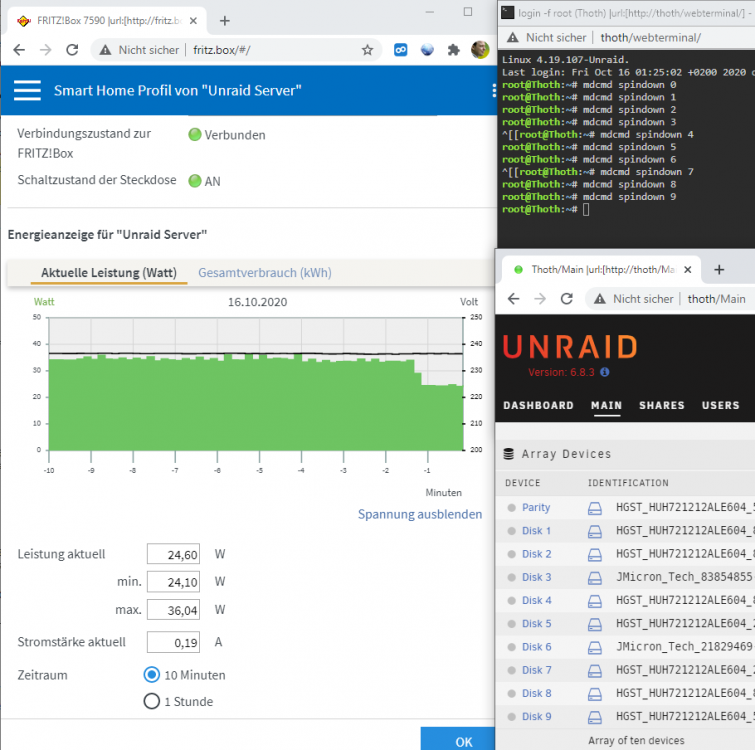This screenshot has height=750, width=755.
Task: Open the Parity device link
Action: 536,507
